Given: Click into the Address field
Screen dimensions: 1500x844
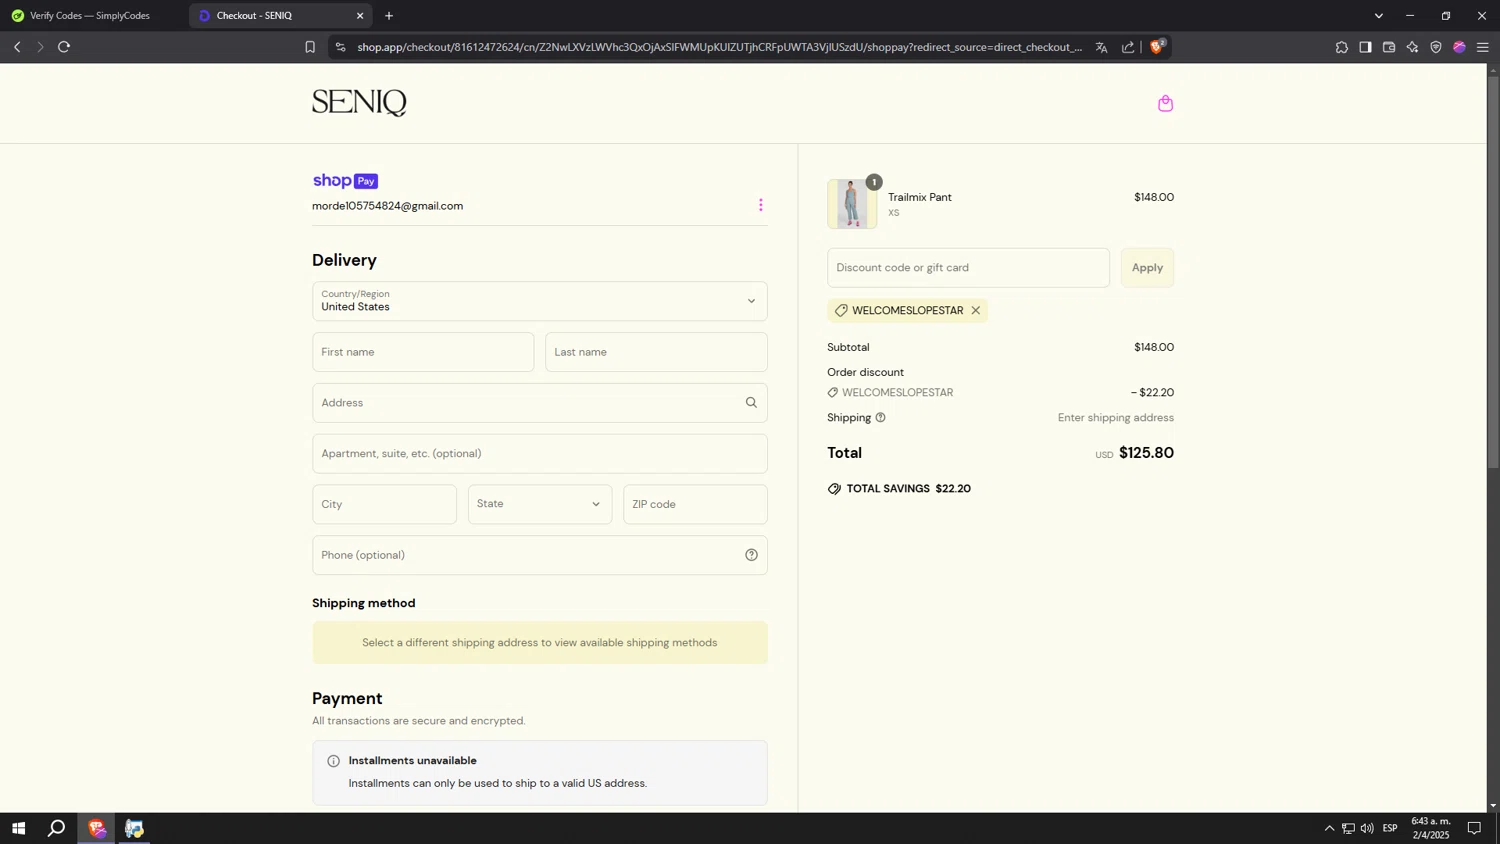Looking at the screenshot, I should (540, 403).
